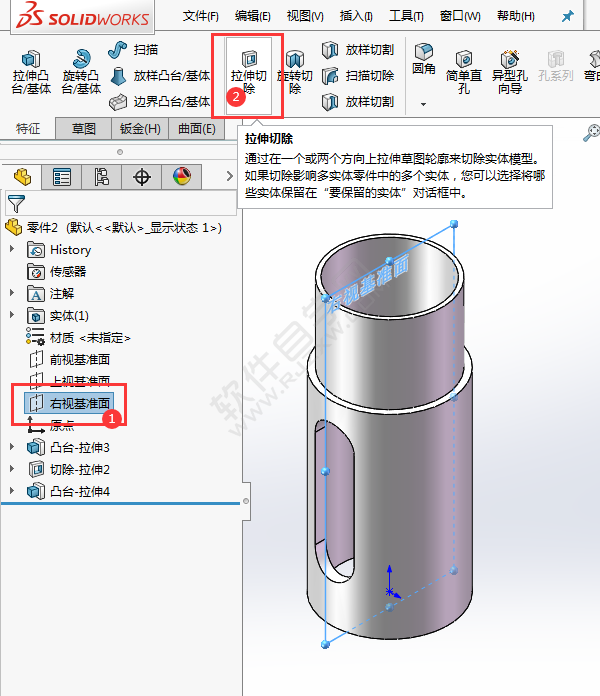Select the Lofted Boss/Base (放样凸台/基体) tool

point(160,76)
